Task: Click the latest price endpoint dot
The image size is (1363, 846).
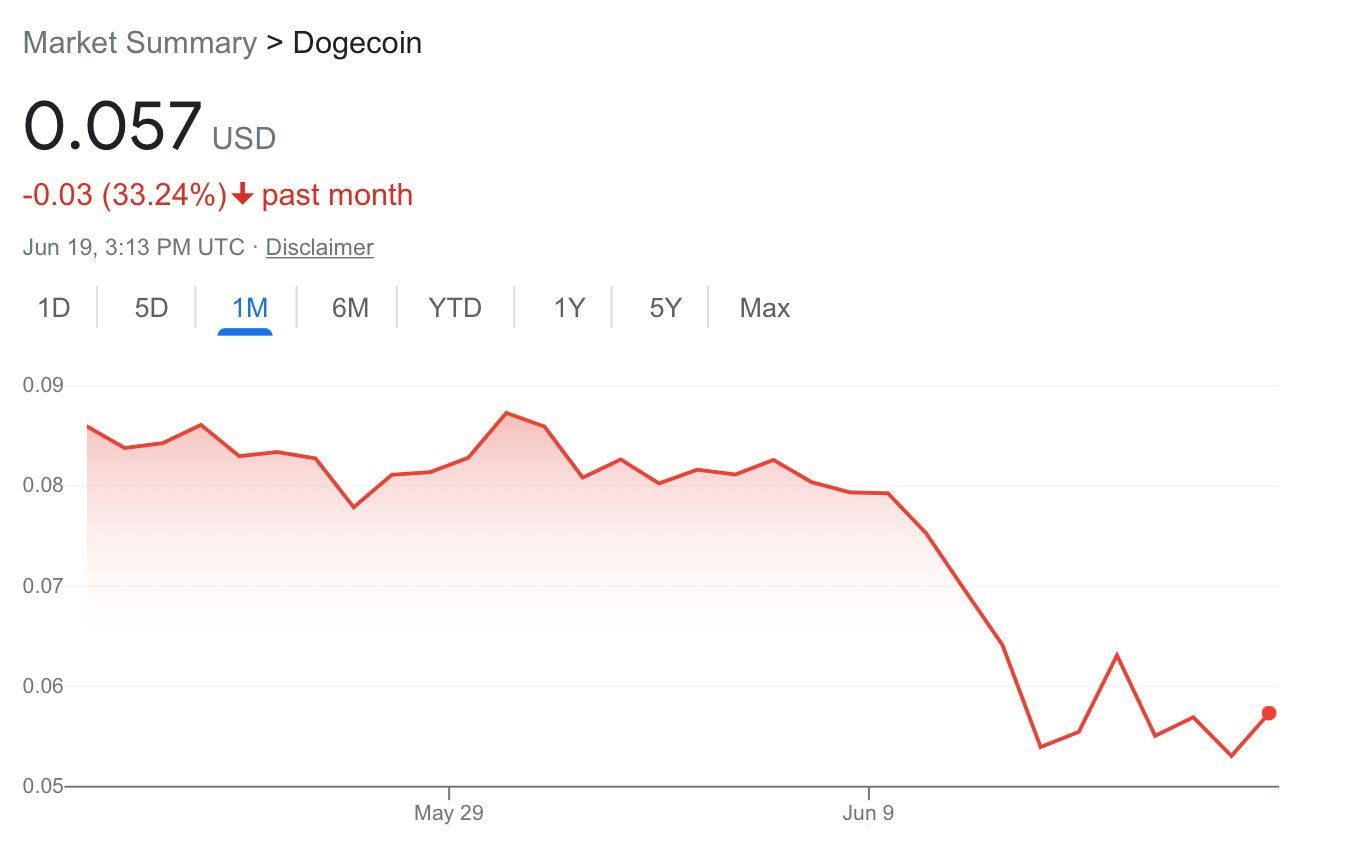Action: tap(1269, 713)
